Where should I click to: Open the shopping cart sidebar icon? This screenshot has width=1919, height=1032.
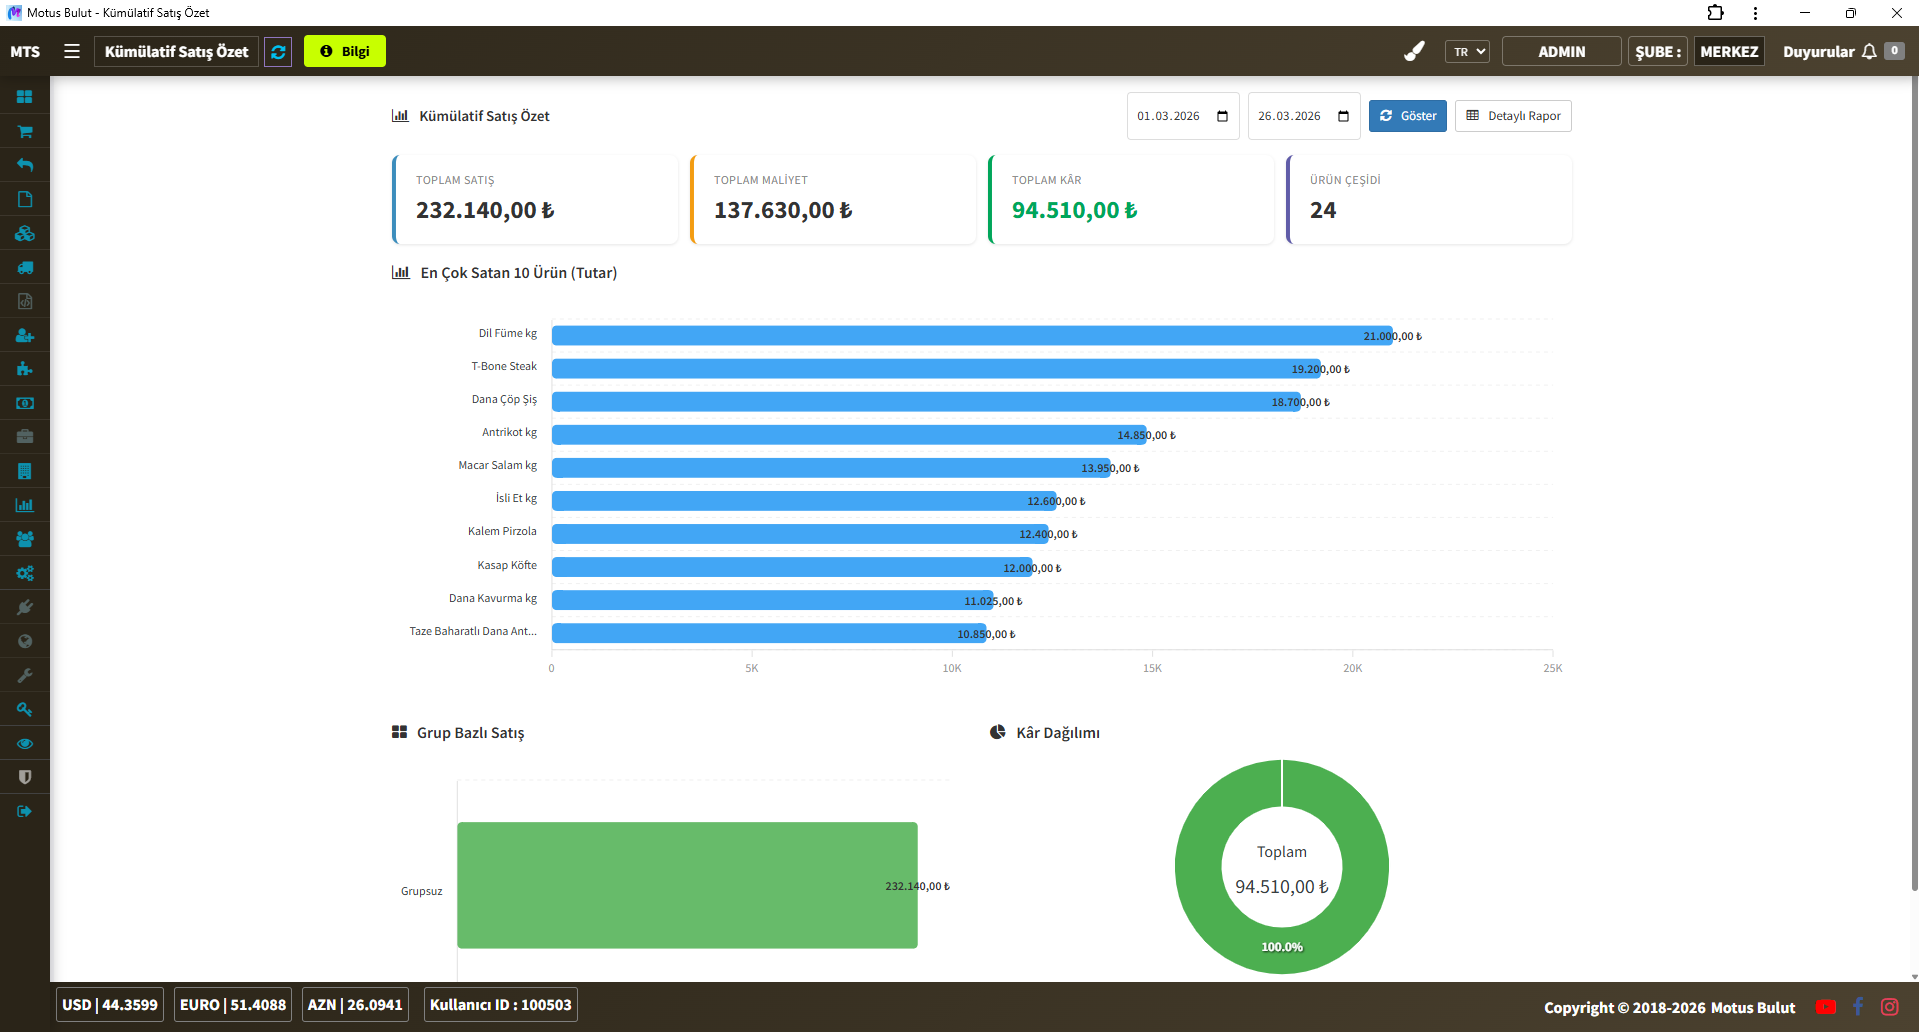pyautogui.click(x=25, y=131)
